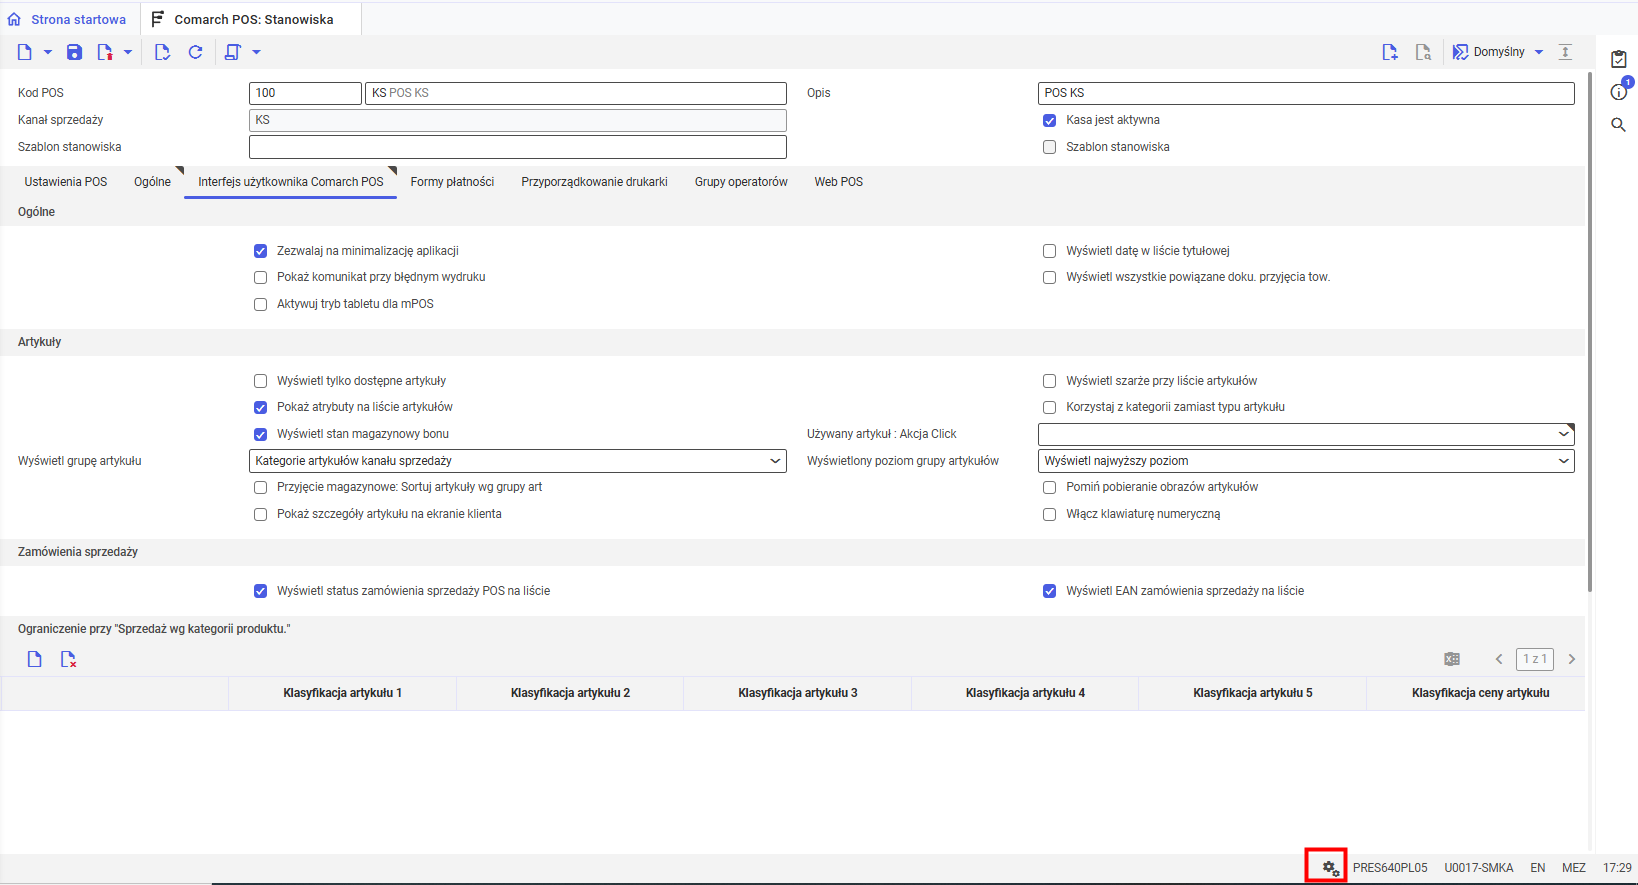Open the dropdown arrow next to the scroll-shaped icon

(x=256, y=52)
